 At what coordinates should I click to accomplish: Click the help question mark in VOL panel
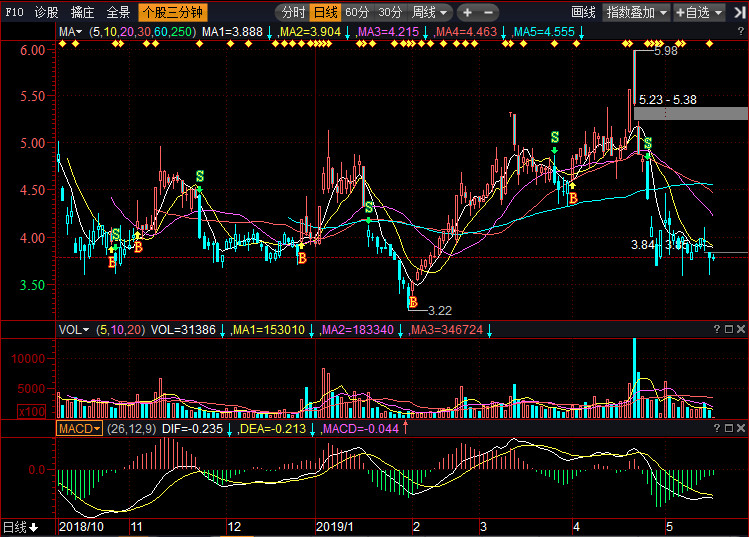717,329
